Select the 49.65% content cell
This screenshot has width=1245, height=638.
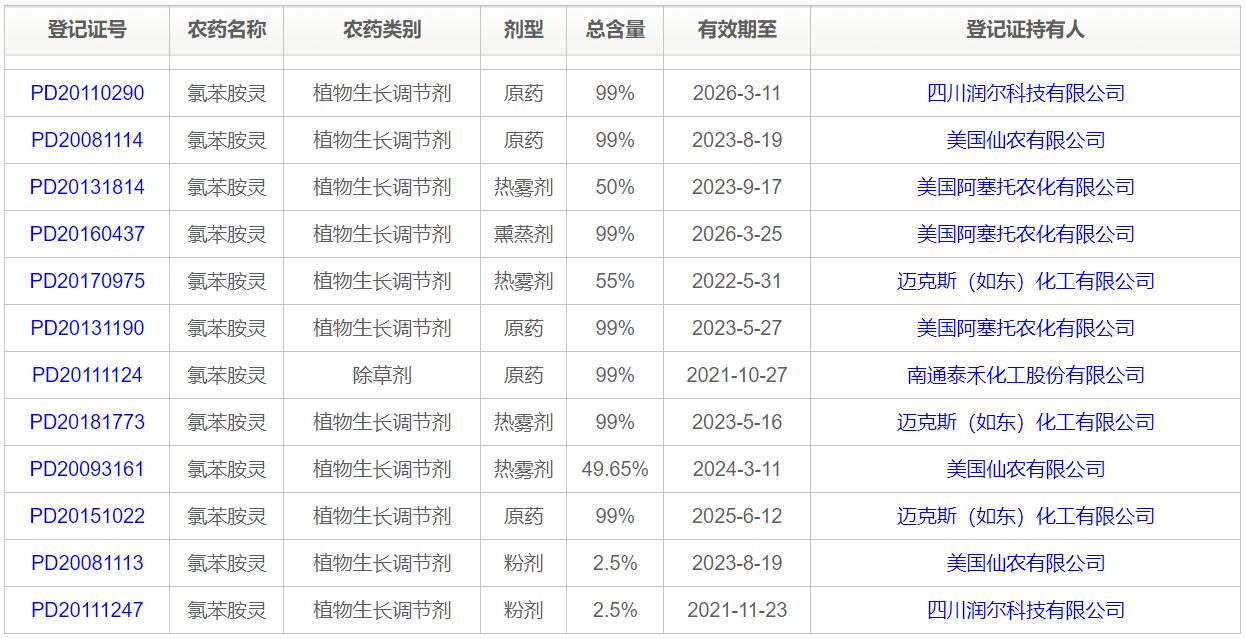point(615,469)
